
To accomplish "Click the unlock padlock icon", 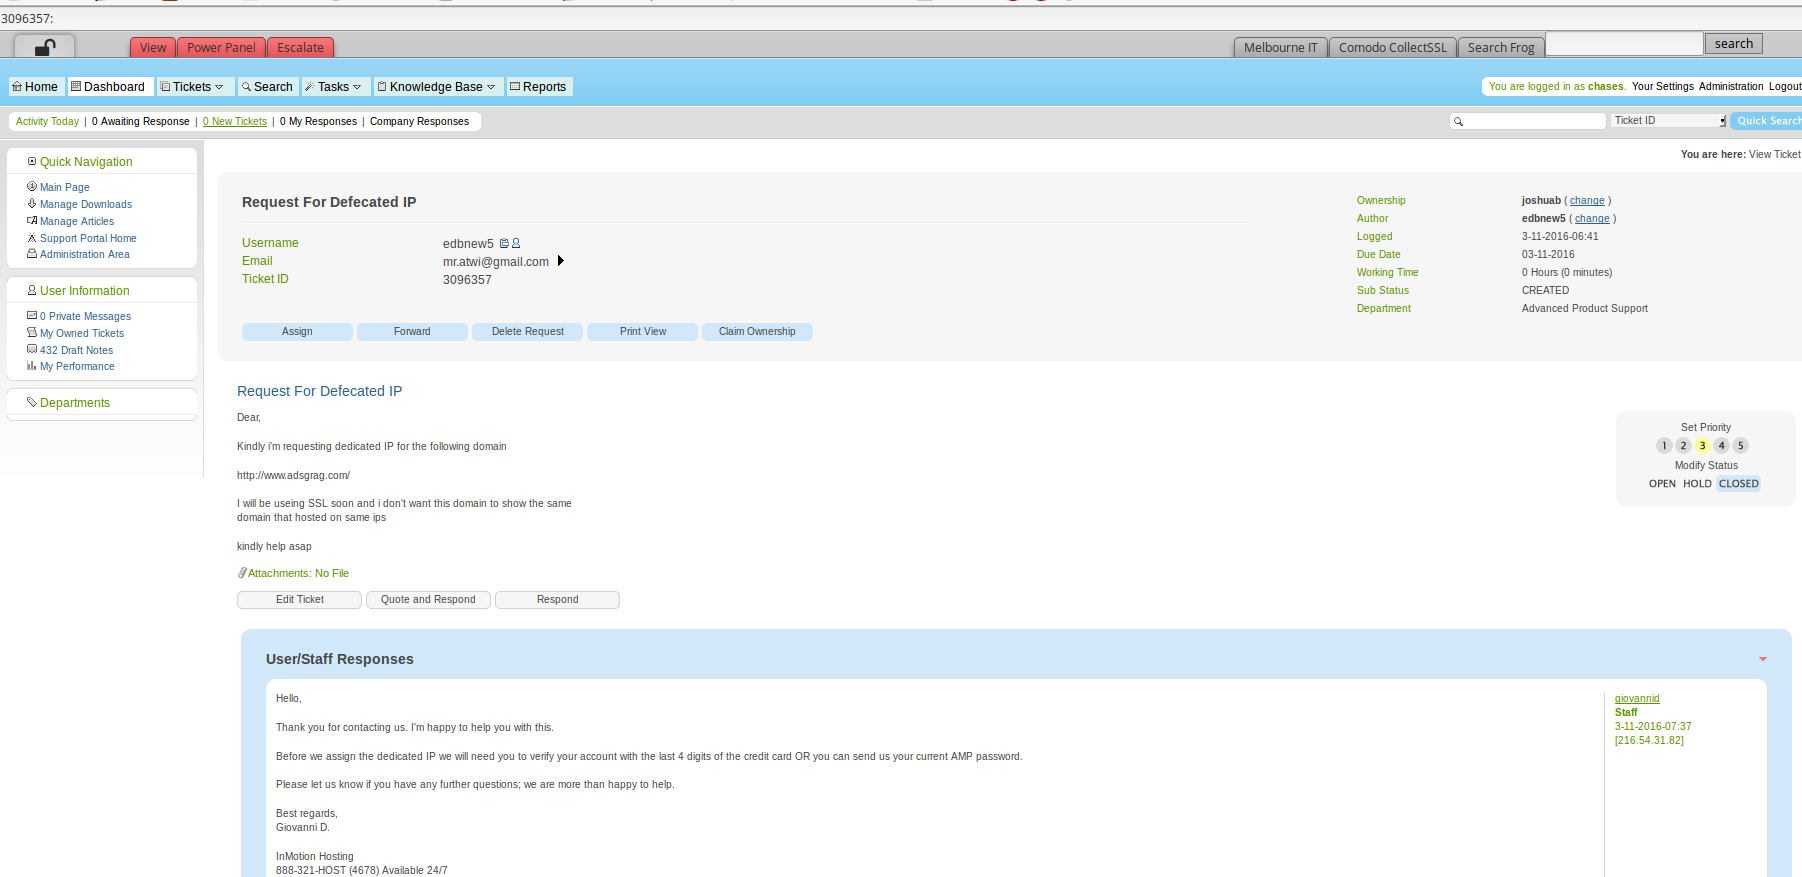I will [44, 47].
